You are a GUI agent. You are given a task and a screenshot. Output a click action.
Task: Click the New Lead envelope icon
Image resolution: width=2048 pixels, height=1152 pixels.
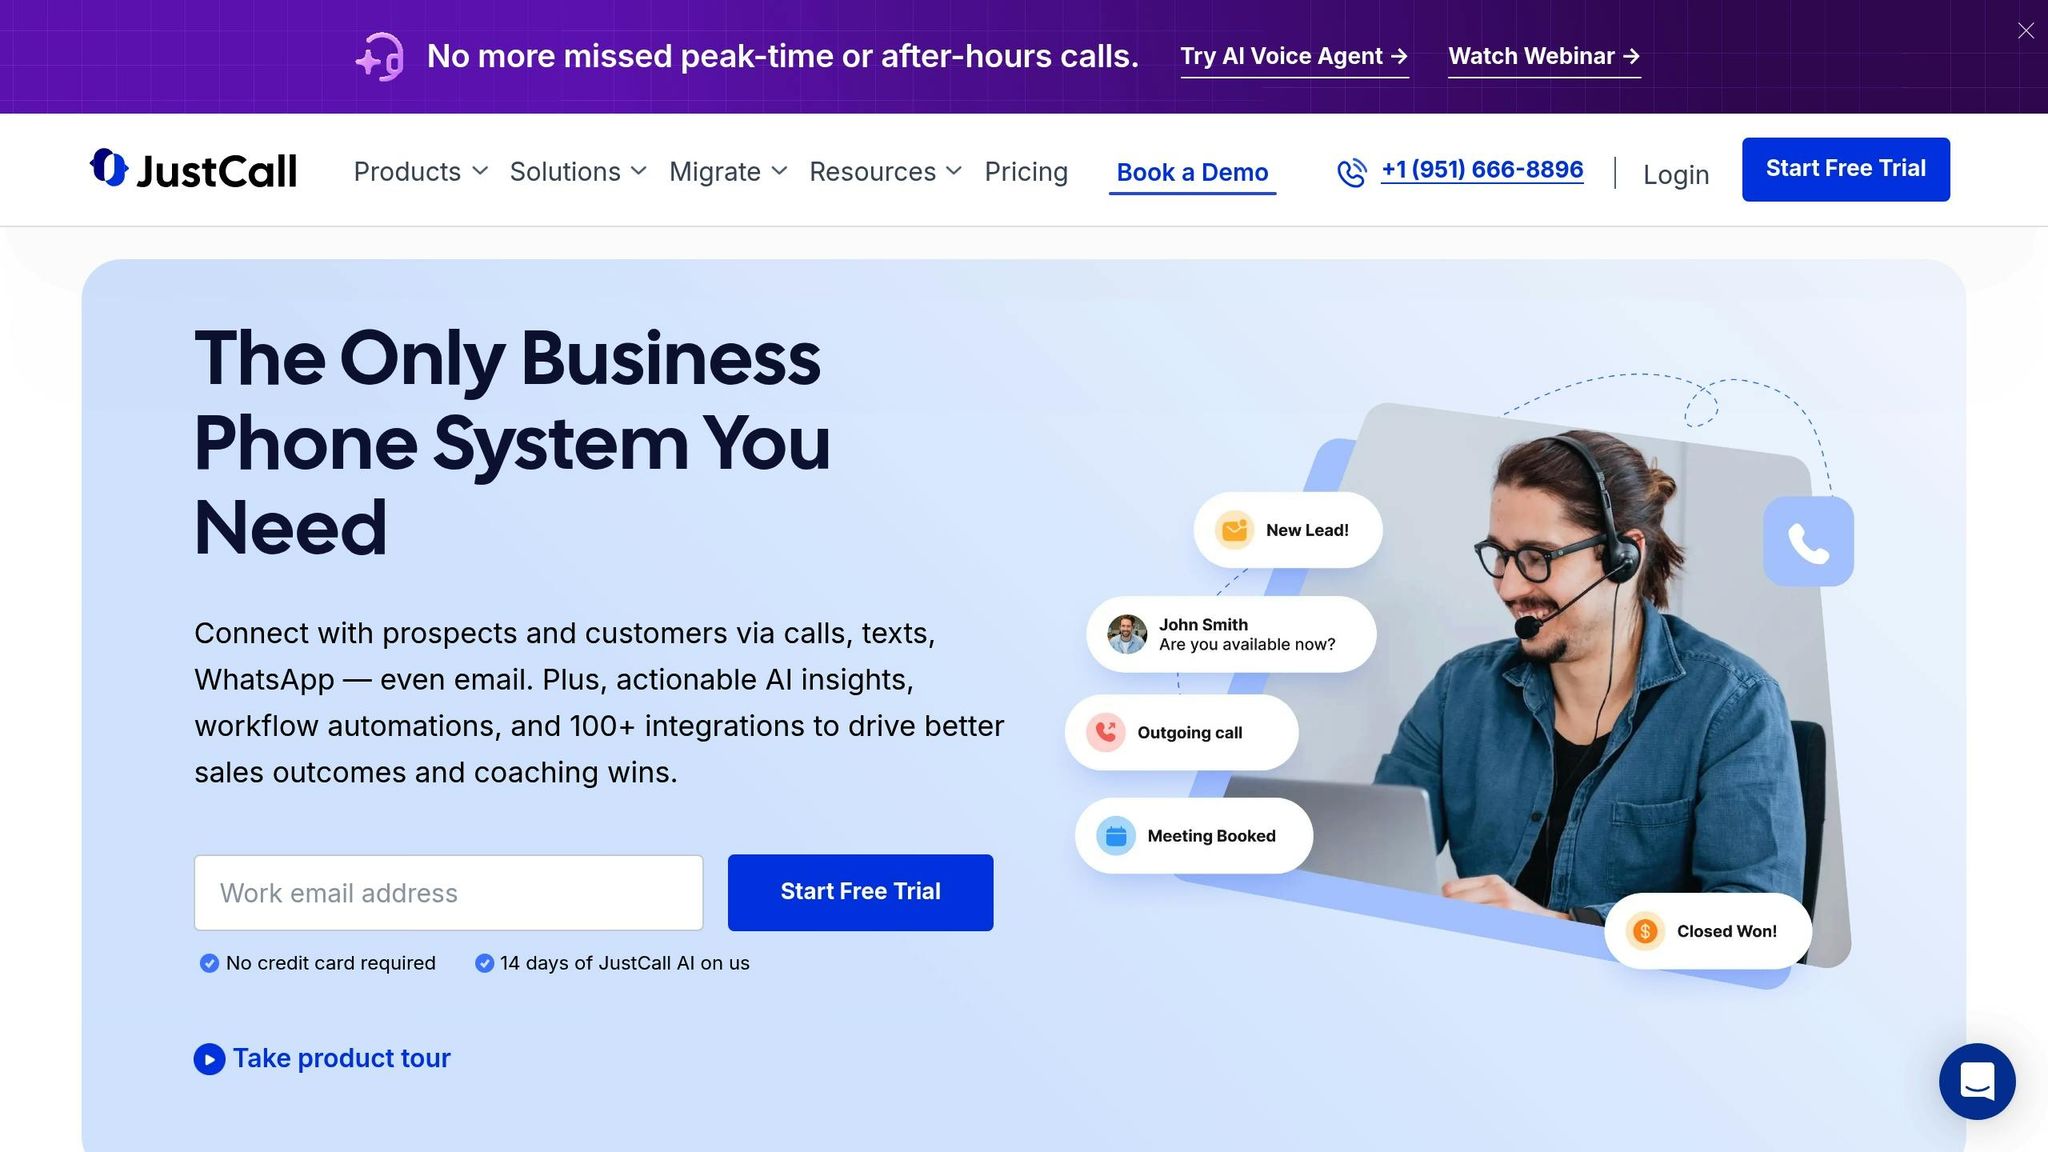tap(1235, 530)
